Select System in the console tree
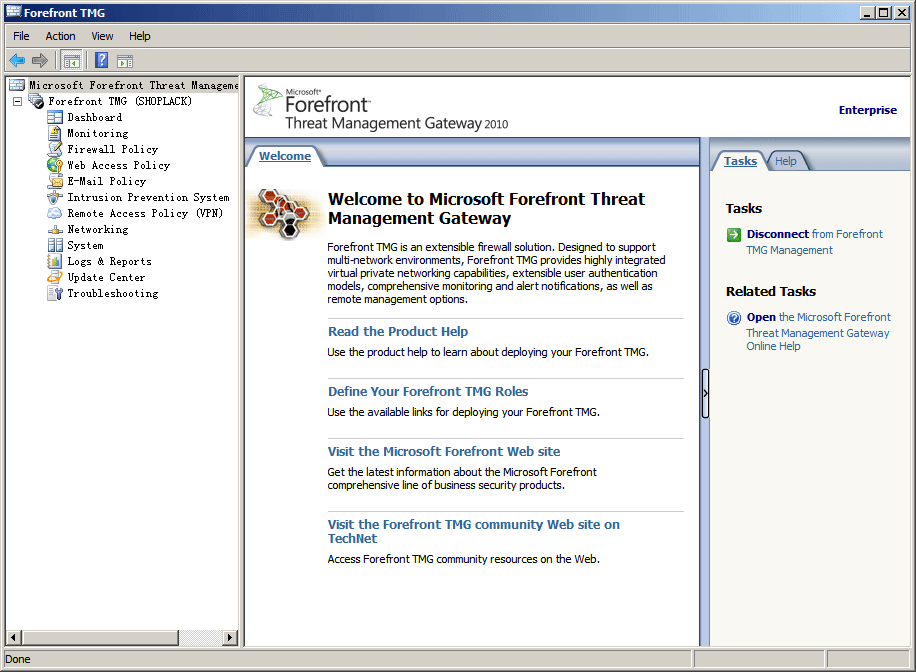Screen dimensions: 916x672 pyautogui.click(x=85, y=245)
